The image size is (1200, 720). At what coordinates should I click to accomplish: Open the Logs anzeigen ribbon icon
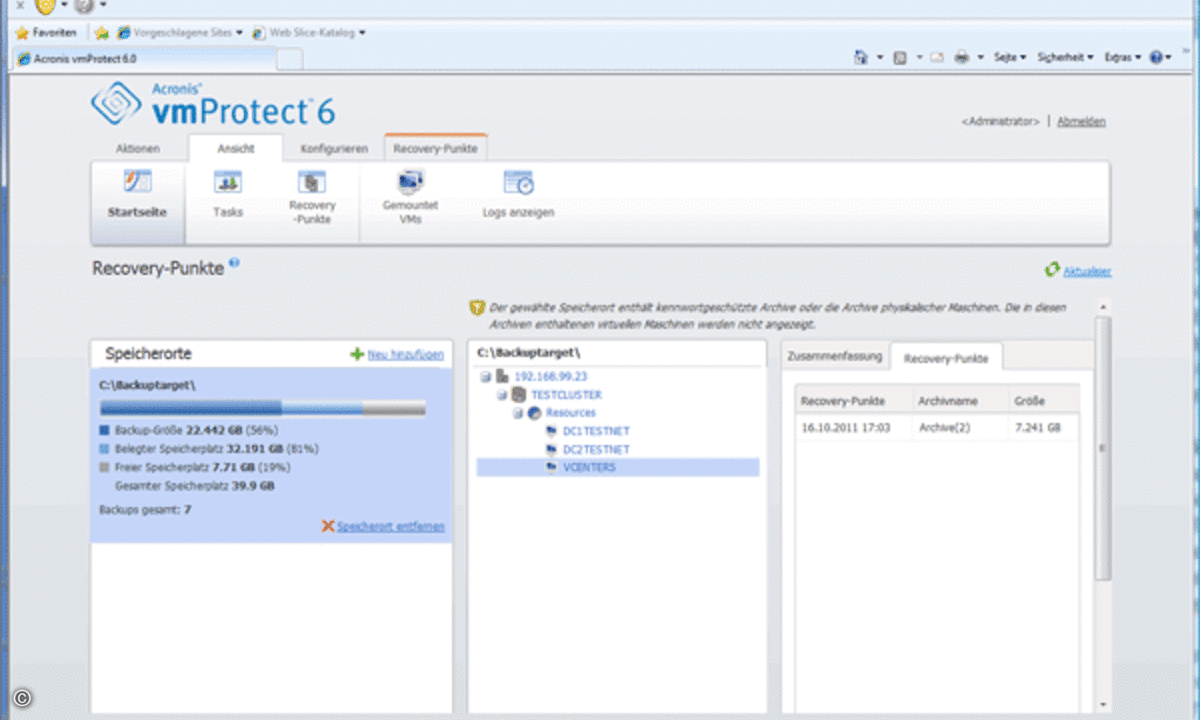click(x=518, y=183)
